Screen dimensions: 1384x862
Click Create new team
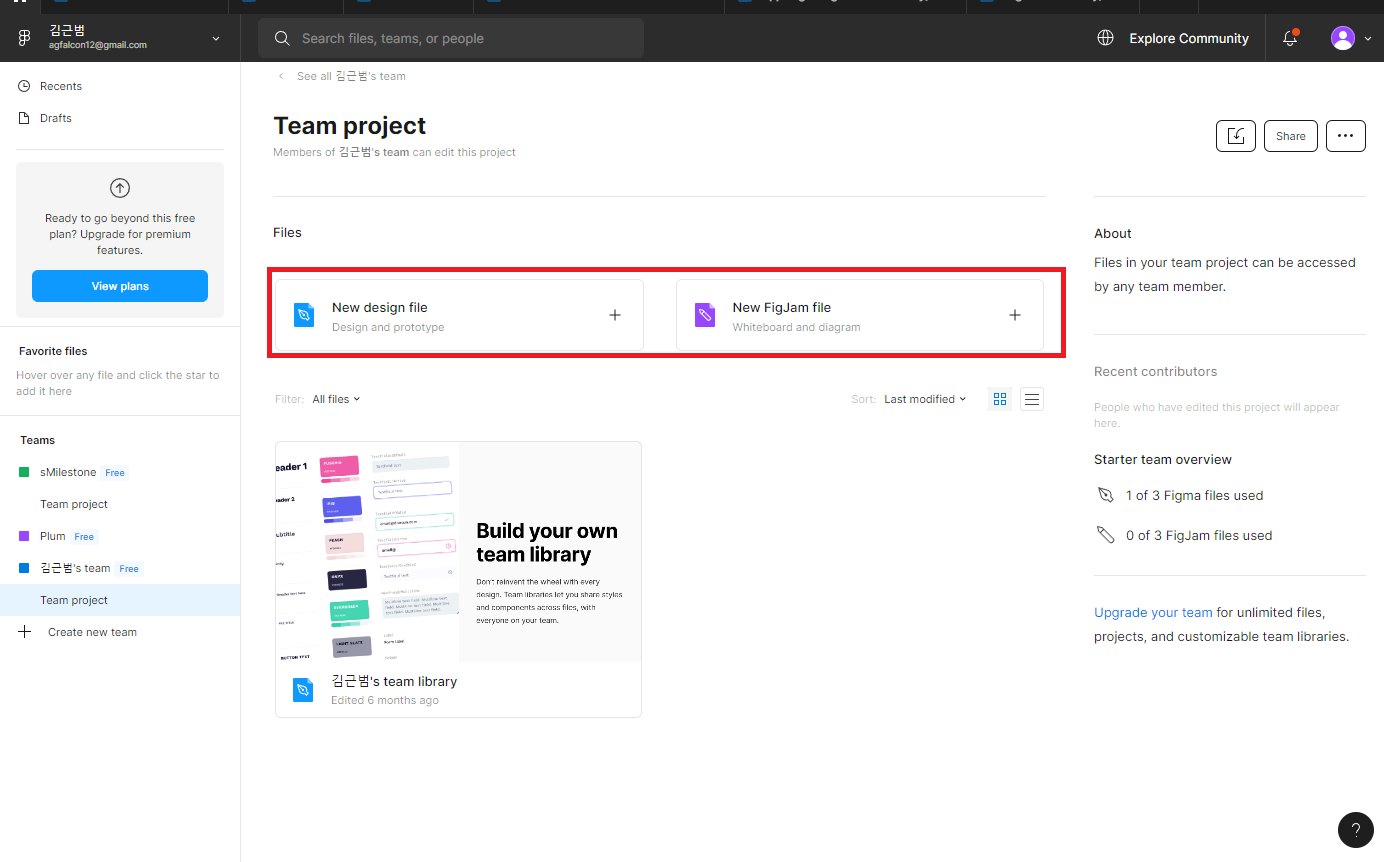[x=92, y=632]
